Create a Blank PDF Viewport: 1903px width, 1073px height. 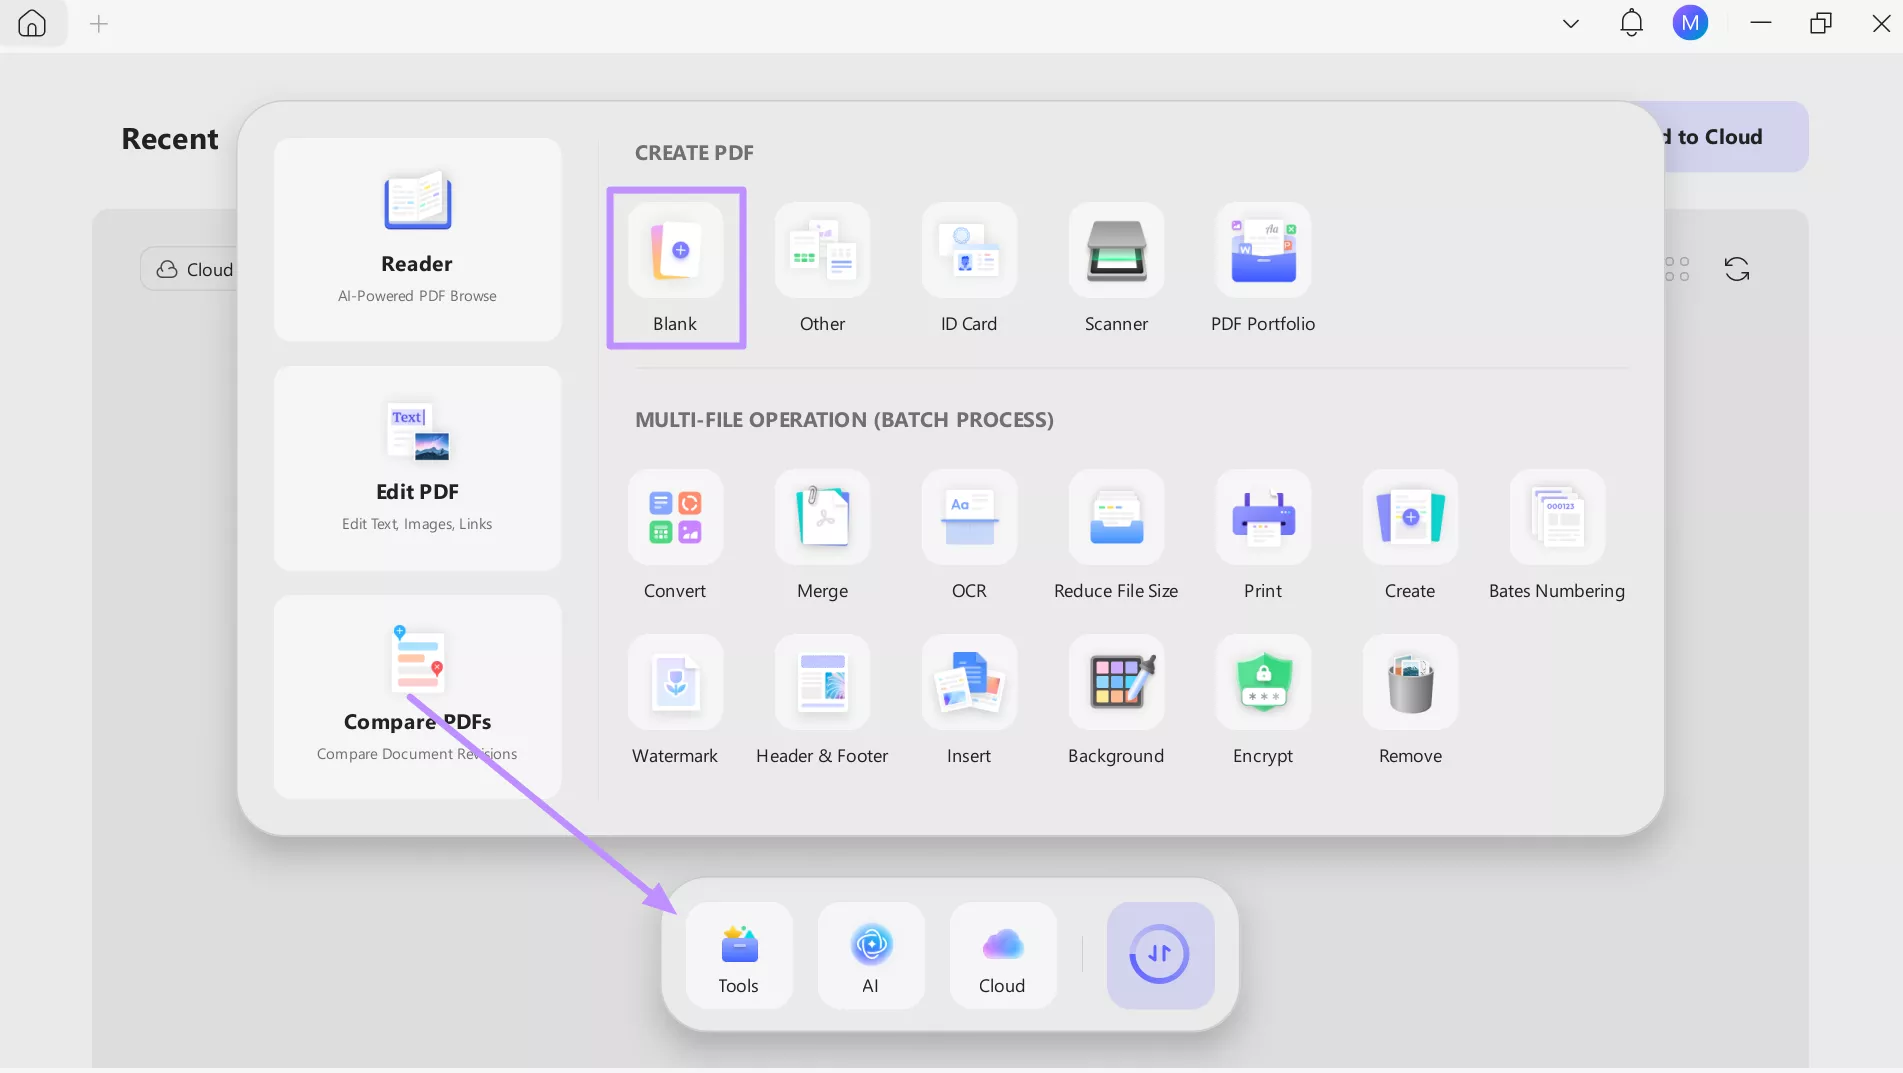[676, 267]
